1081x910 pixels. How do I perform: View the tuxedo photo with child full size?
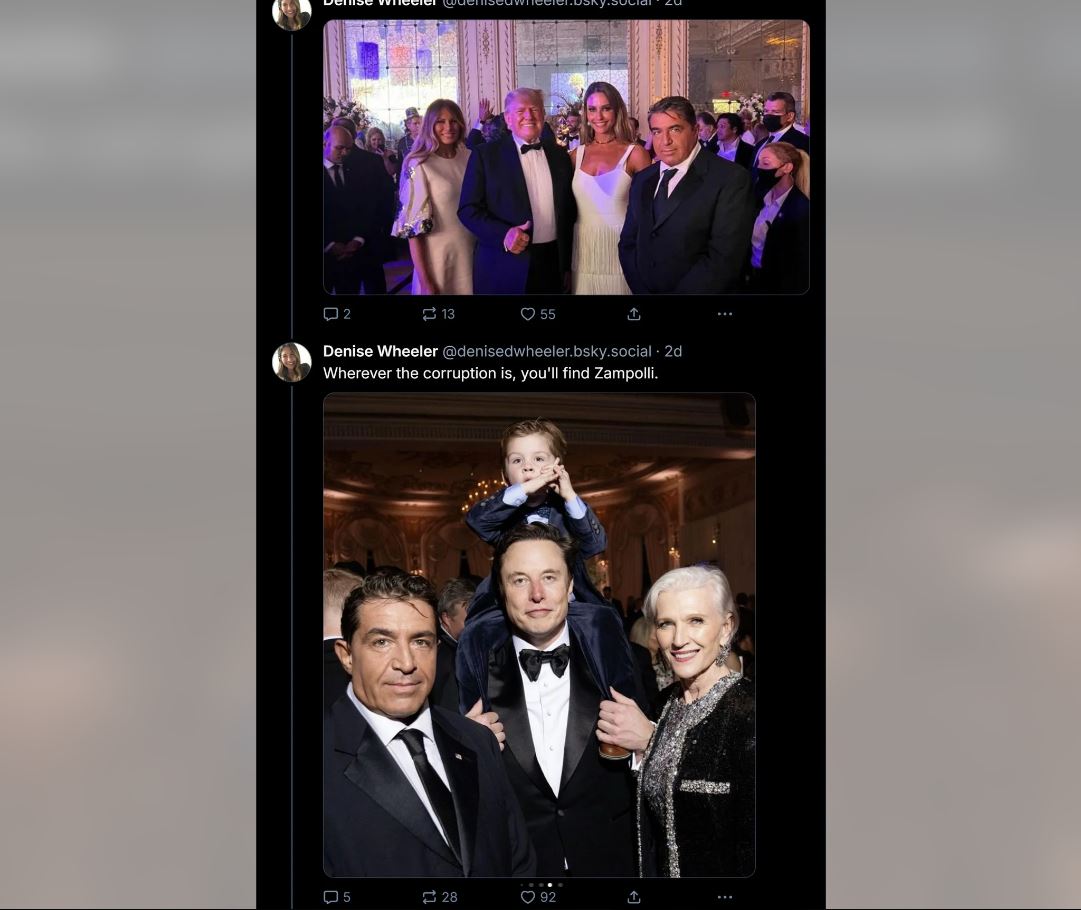click(x=539, y=635)
